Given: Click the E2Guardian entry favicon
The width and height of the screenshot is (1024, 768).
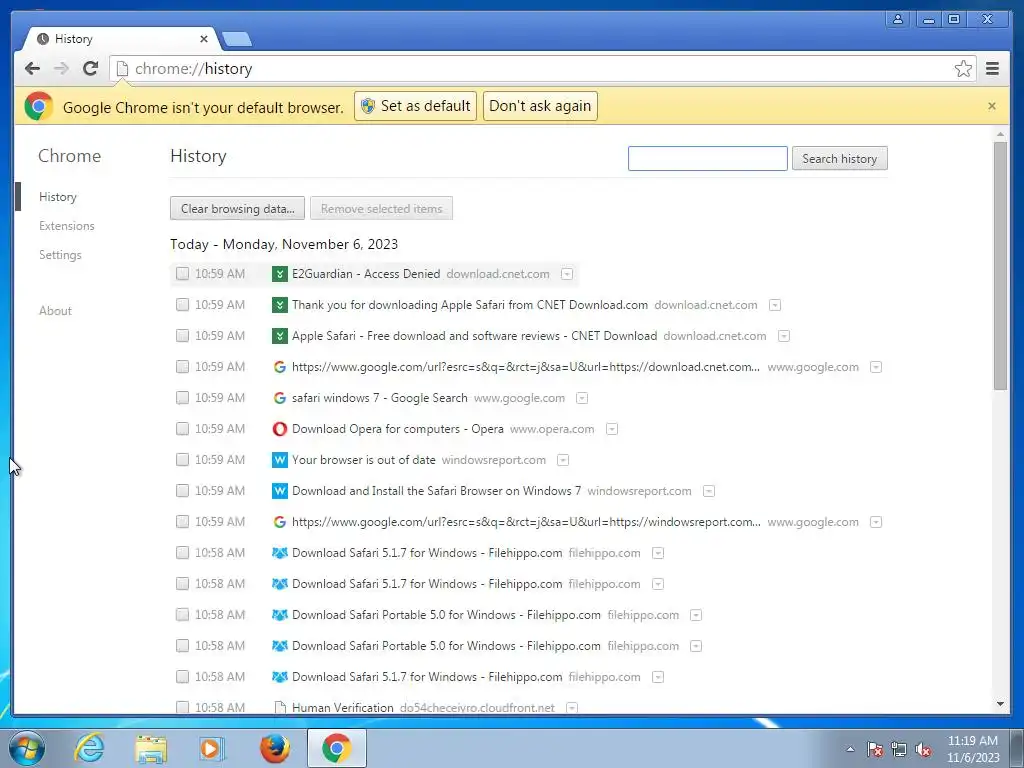Looking at the screenshot, I should [x=280, y=274].
